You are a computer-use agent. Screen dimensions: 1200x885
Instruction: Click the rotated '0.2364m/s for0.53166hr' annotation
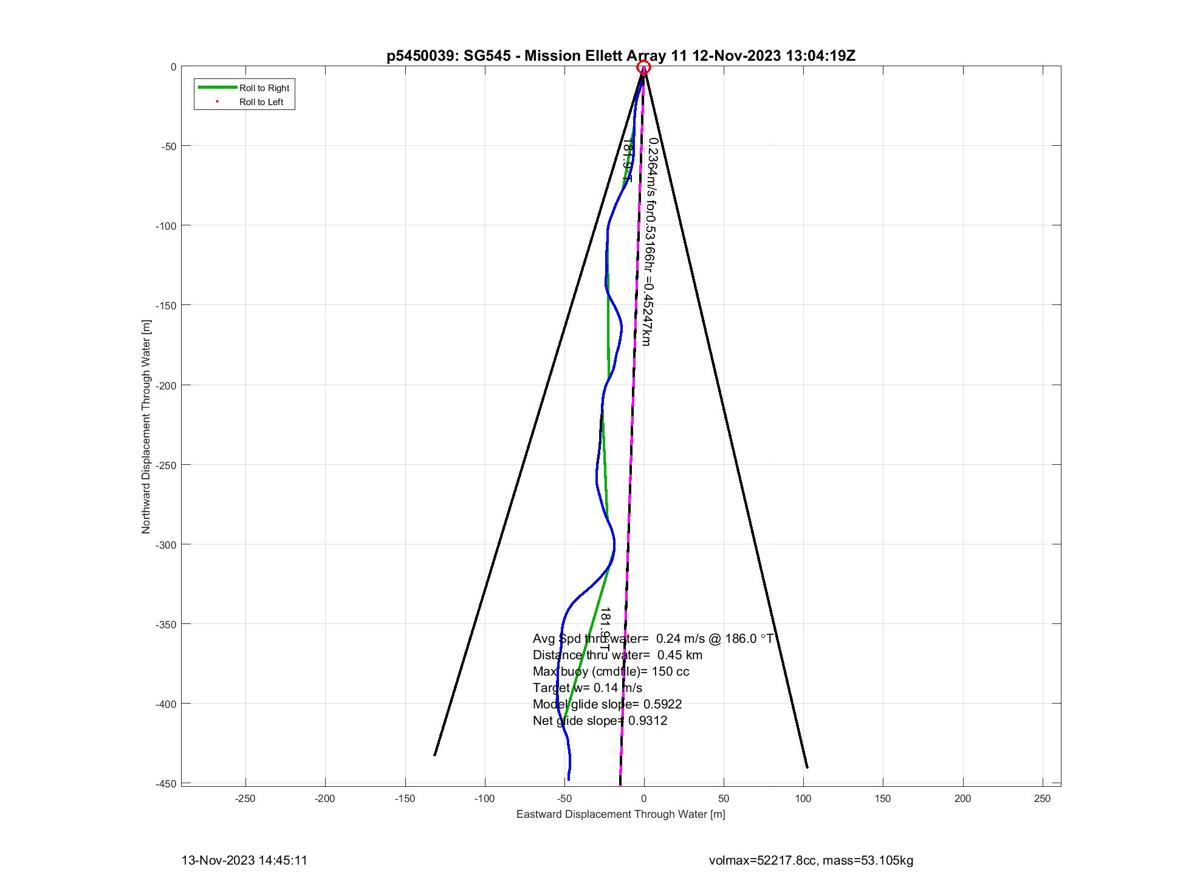tap(648, 242)
